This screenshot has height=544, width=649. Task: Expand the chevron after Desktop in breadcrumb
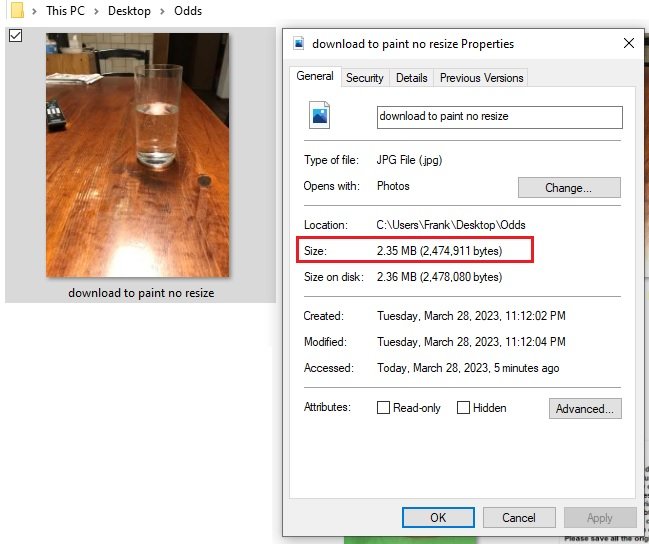click(x=161, y=12)
